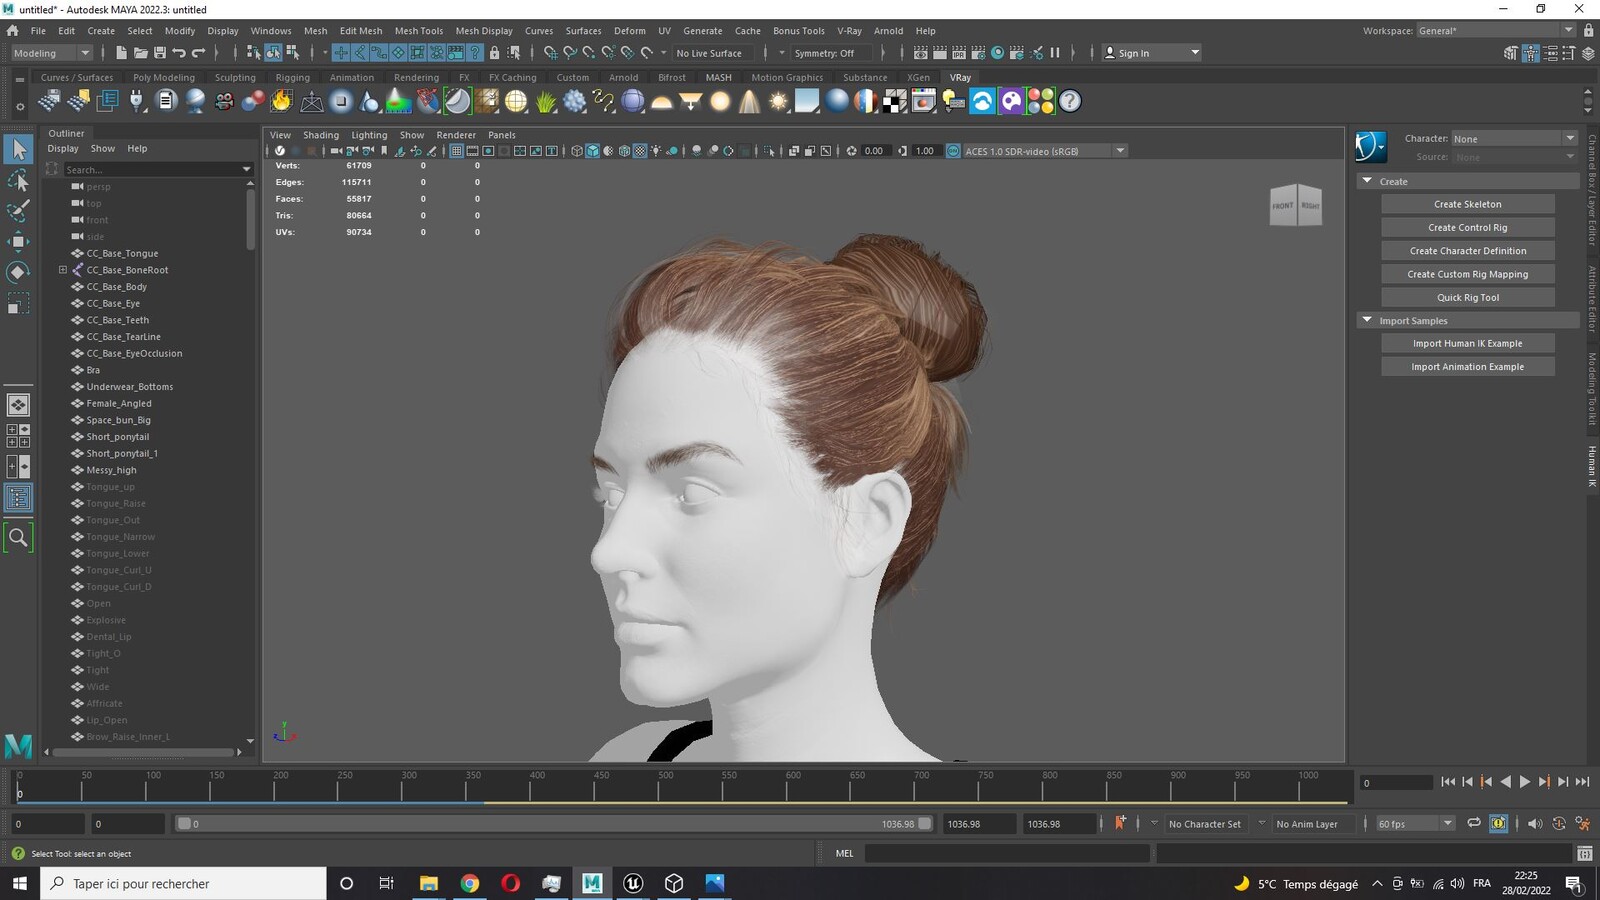1600x900 pixels.
Task: Open the Symmetry: Off dropdown
Action: pos(834,53)
